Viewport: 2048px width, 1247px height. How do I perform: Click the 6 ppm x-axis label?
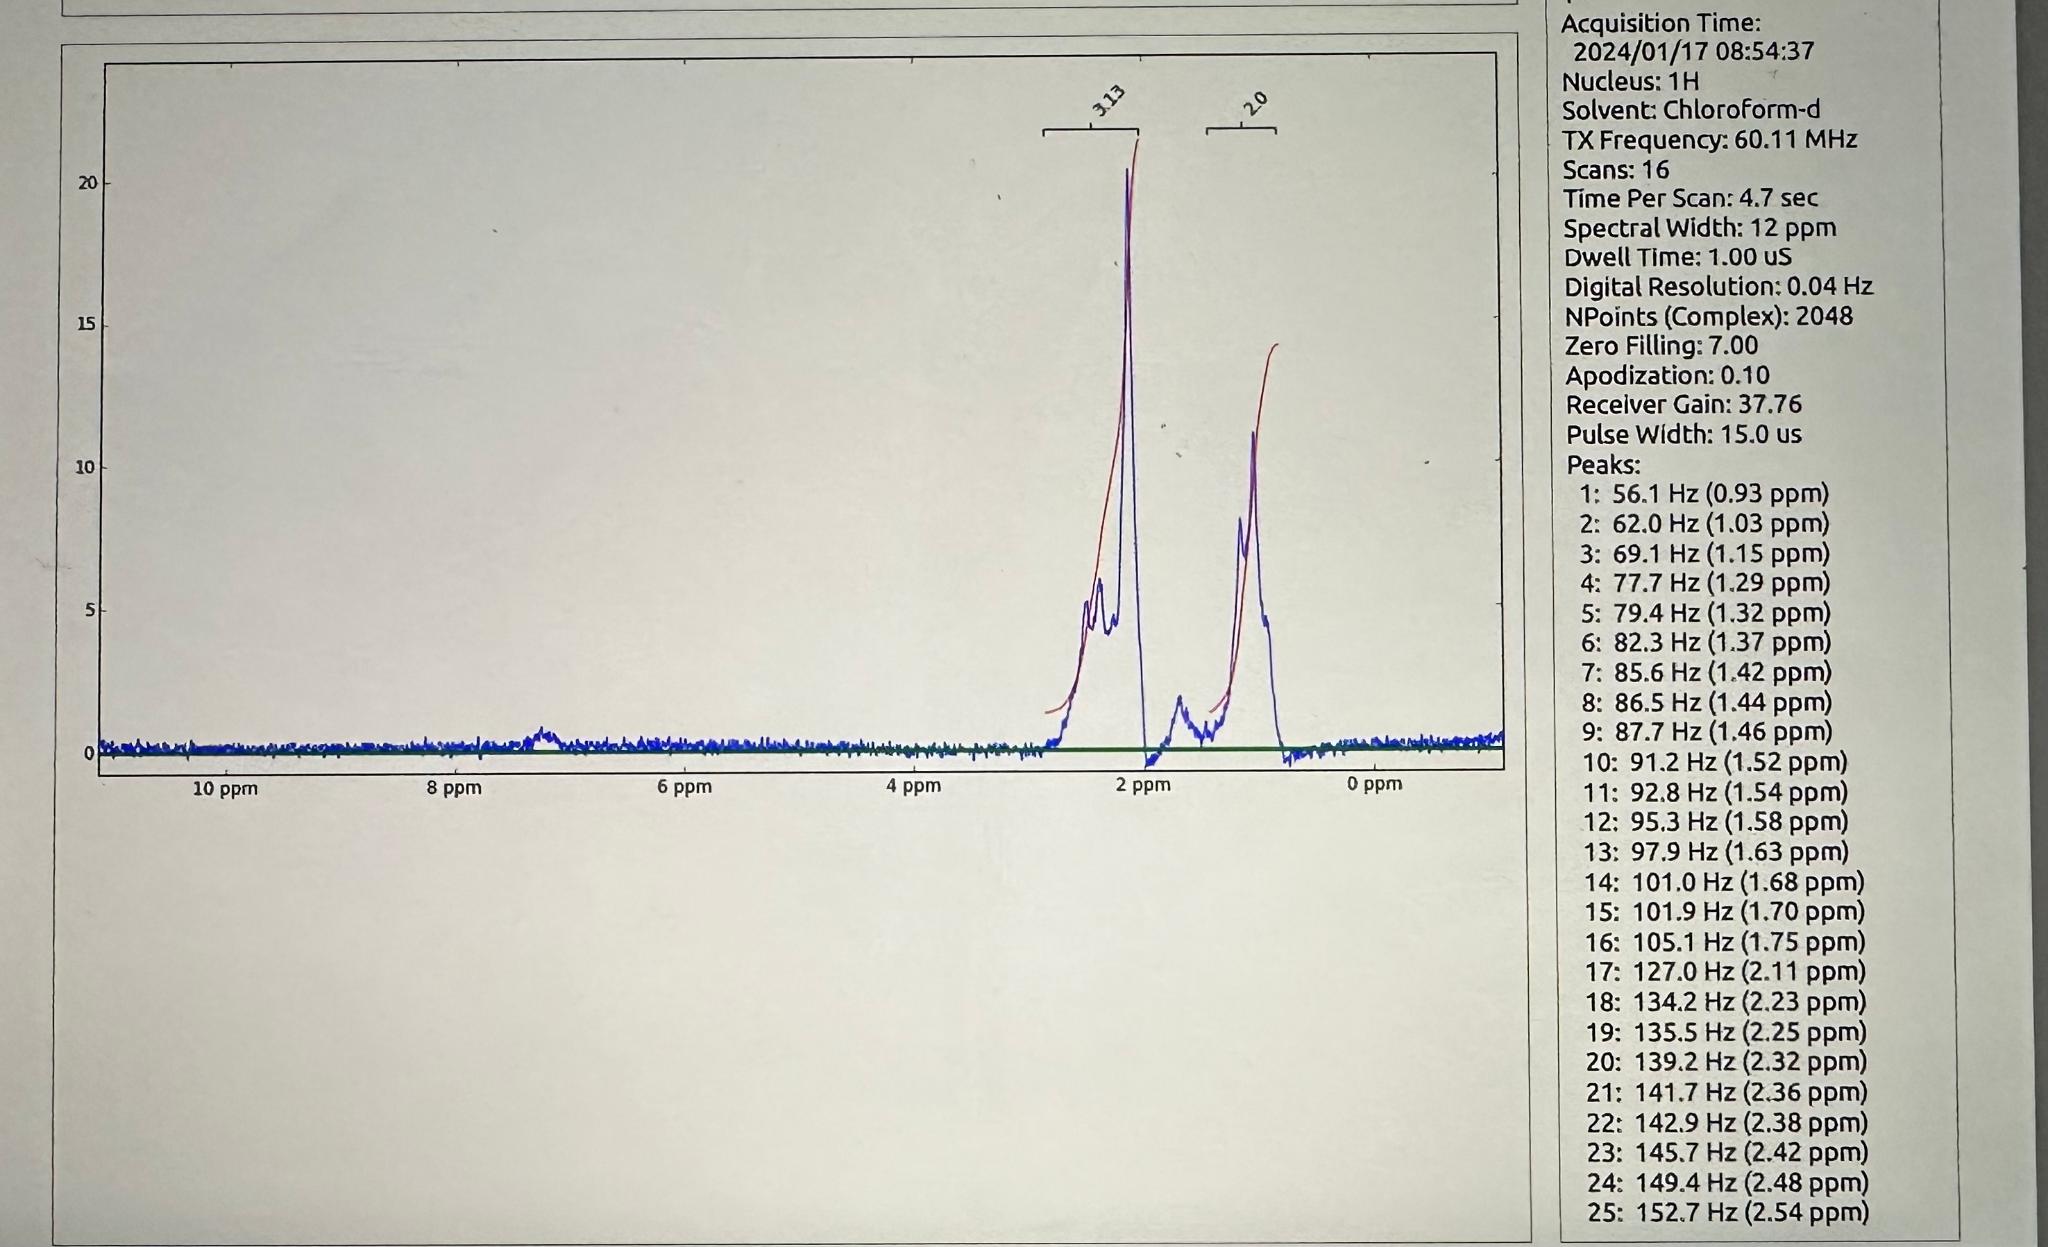[684, 787]
